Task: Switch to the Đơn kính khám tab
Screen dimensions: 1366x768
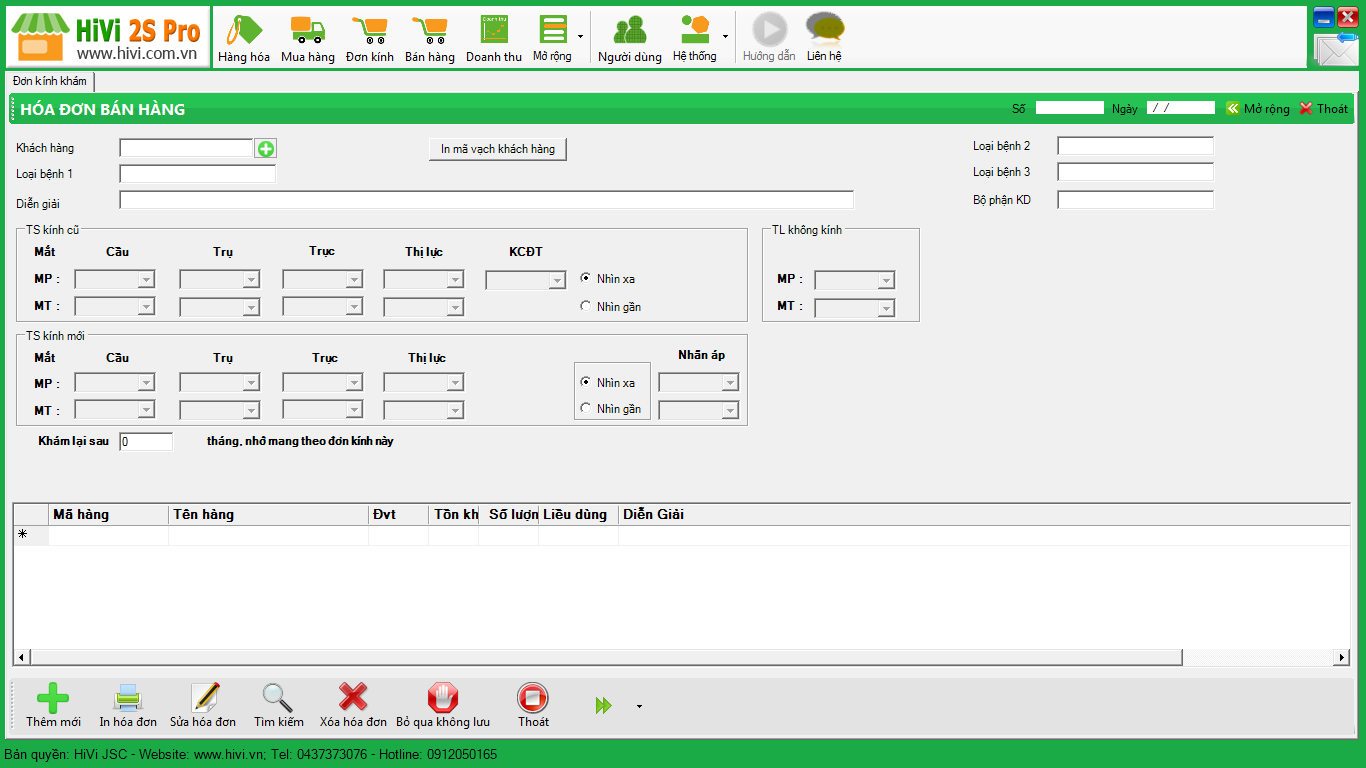Action: [x=50, y=81]
